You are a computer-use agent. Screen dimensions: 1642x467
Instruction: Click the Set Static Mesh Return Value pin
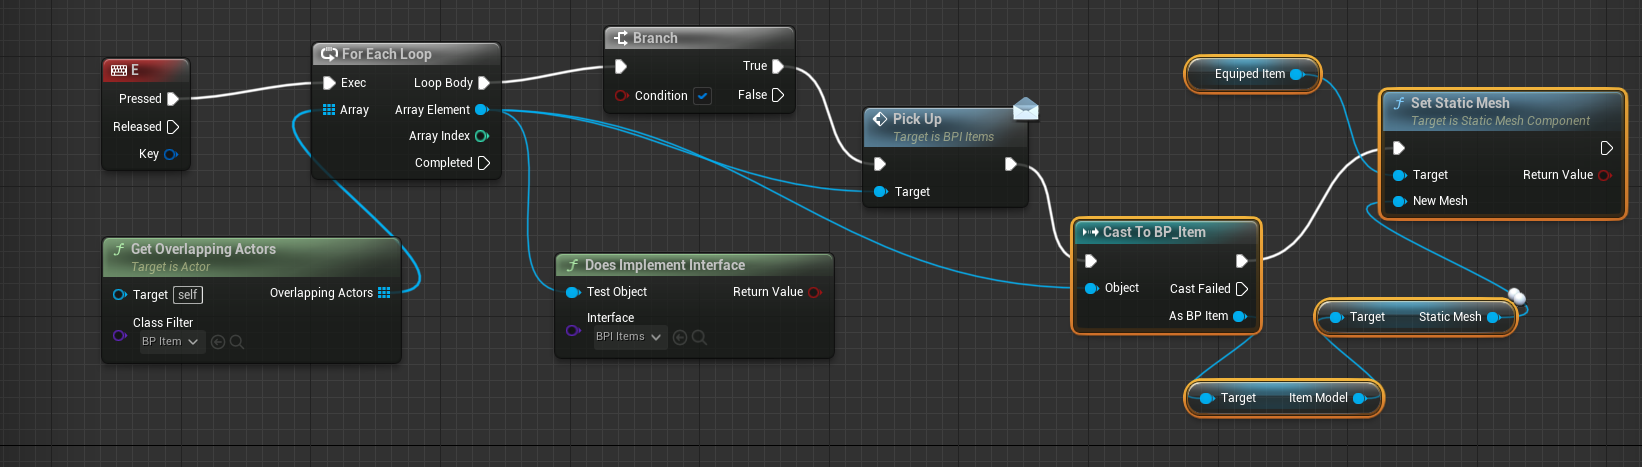(x=1604, y=175)
